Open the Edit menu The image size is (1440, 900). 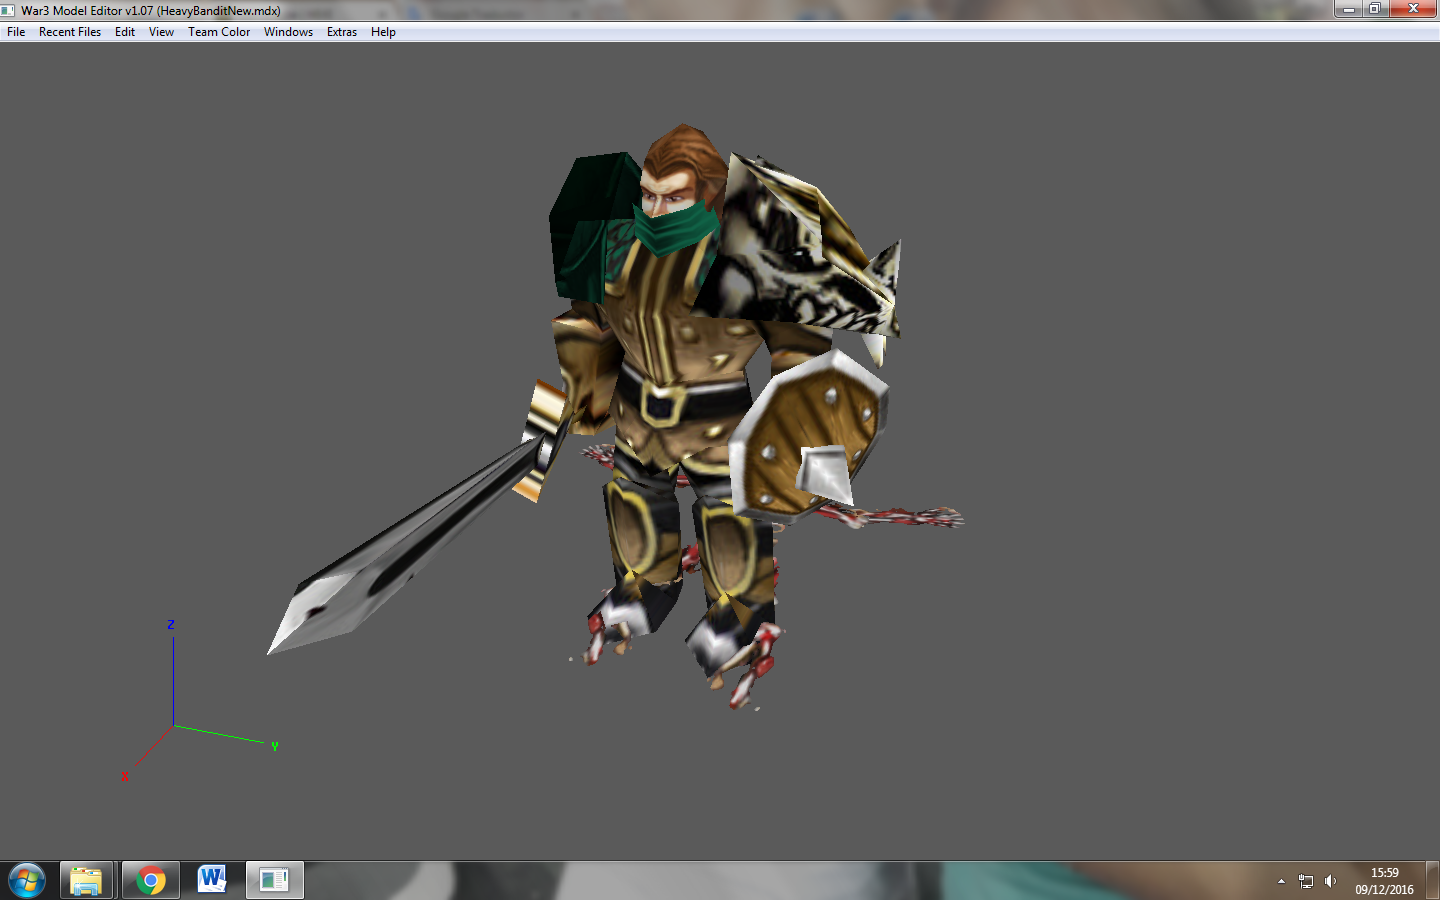tap(125, 32)
